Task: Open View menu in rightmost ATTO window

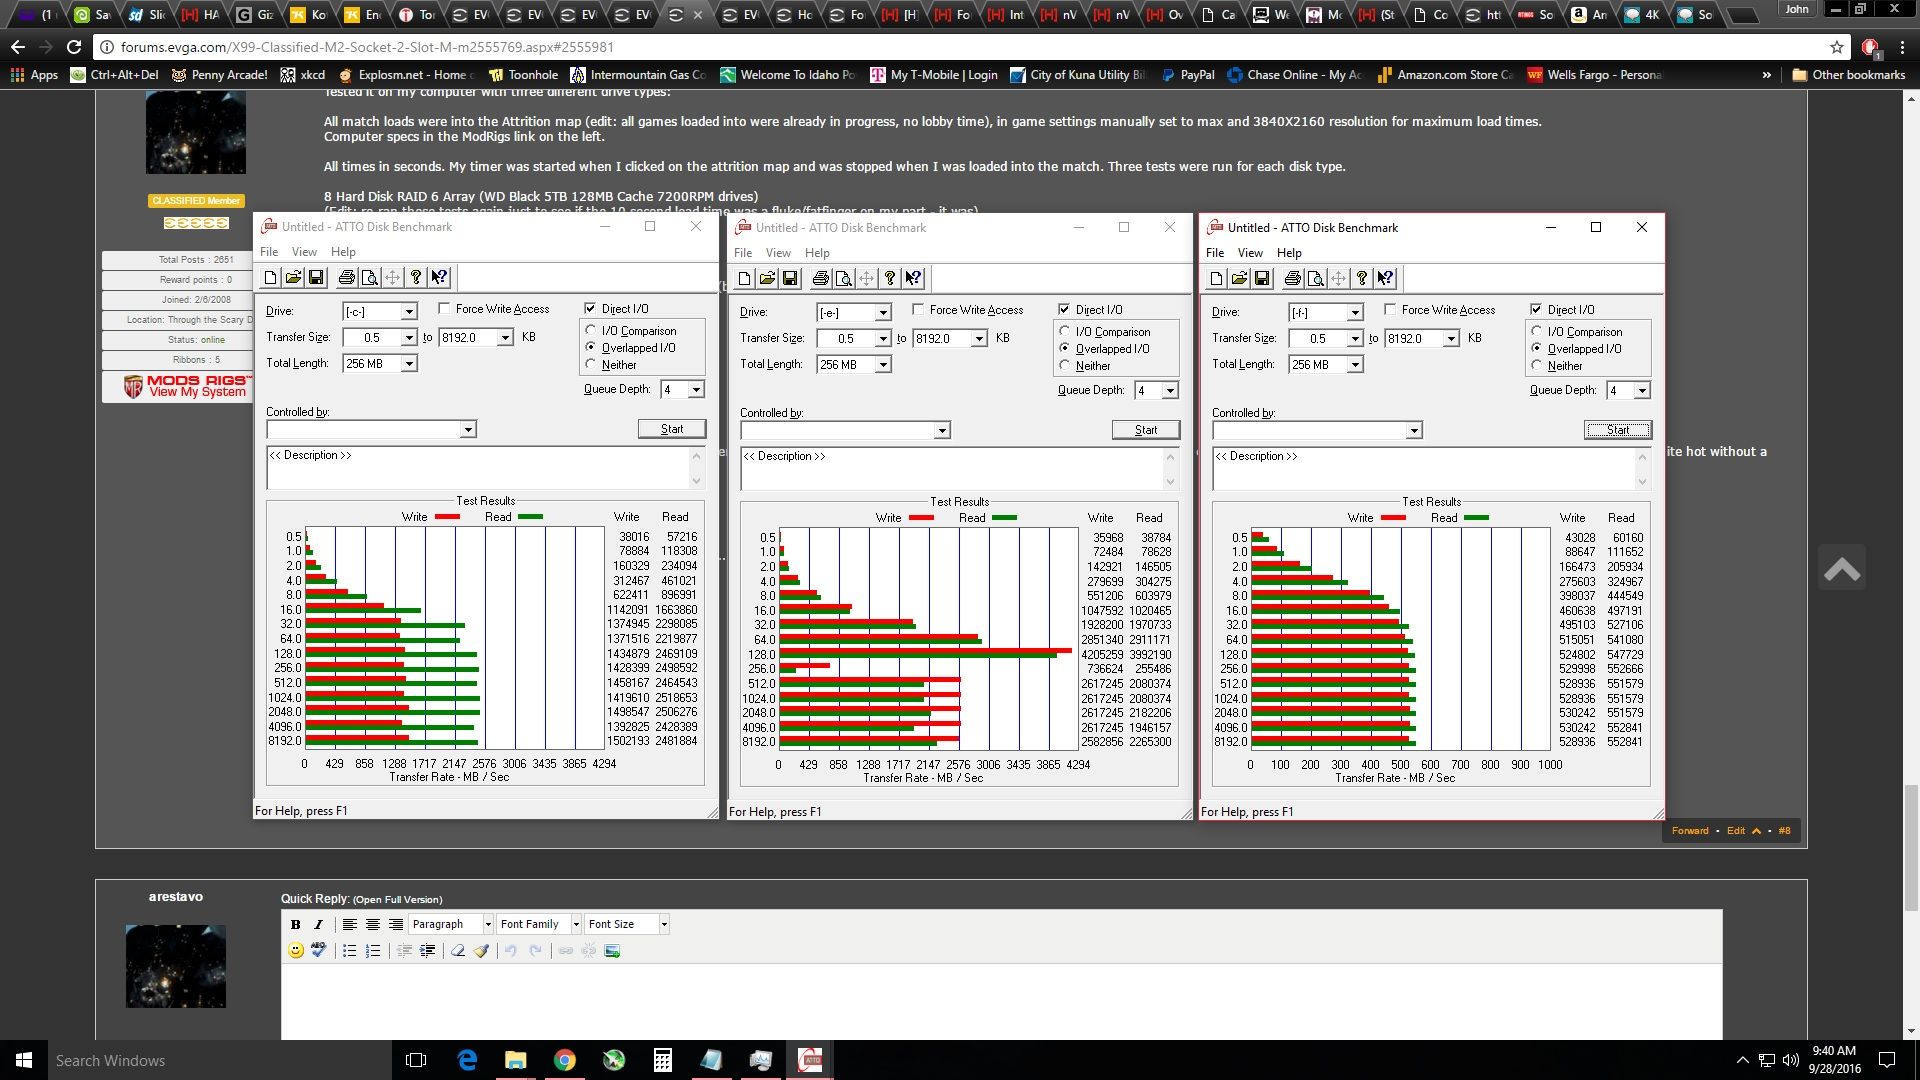Action: [x=1250, y=253]
